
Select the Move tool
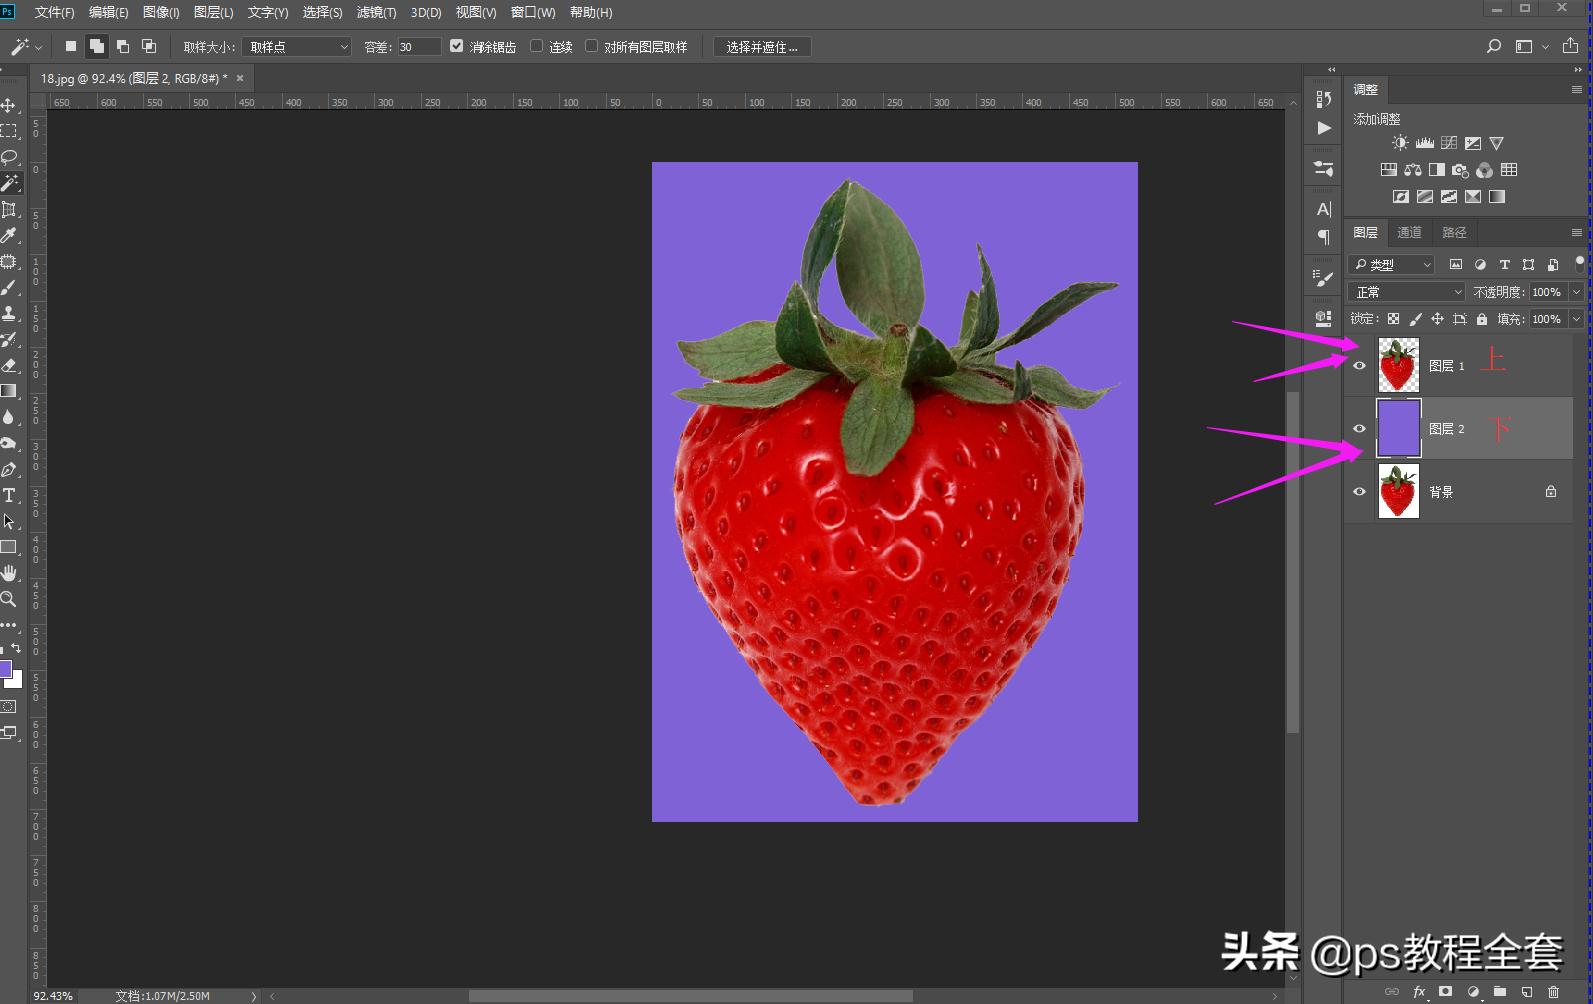tap(9, 105)
